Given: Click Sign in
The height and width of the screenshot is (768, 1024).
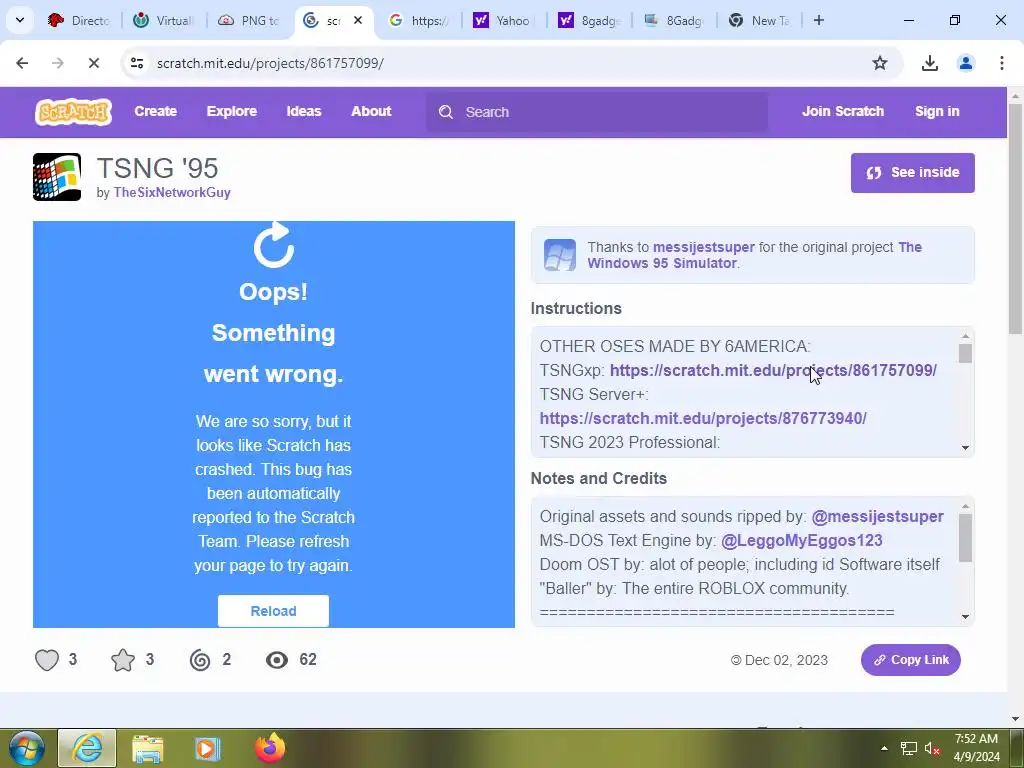Looking at the screenshot, I should tap(937, 112).
